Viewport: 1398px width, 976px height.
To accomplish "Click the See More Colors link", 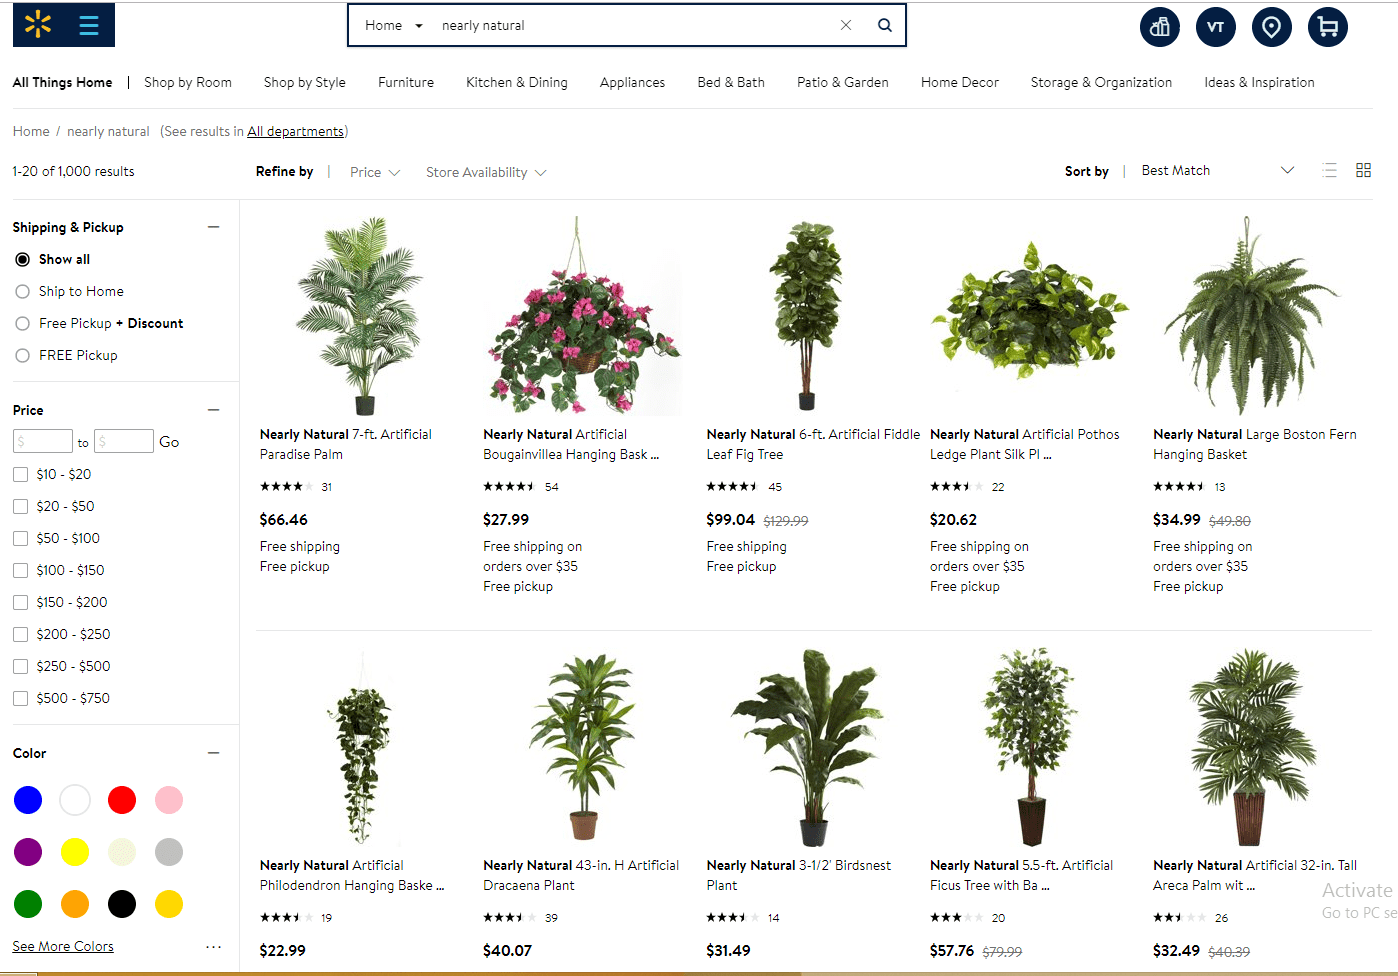I will point(63,946).
